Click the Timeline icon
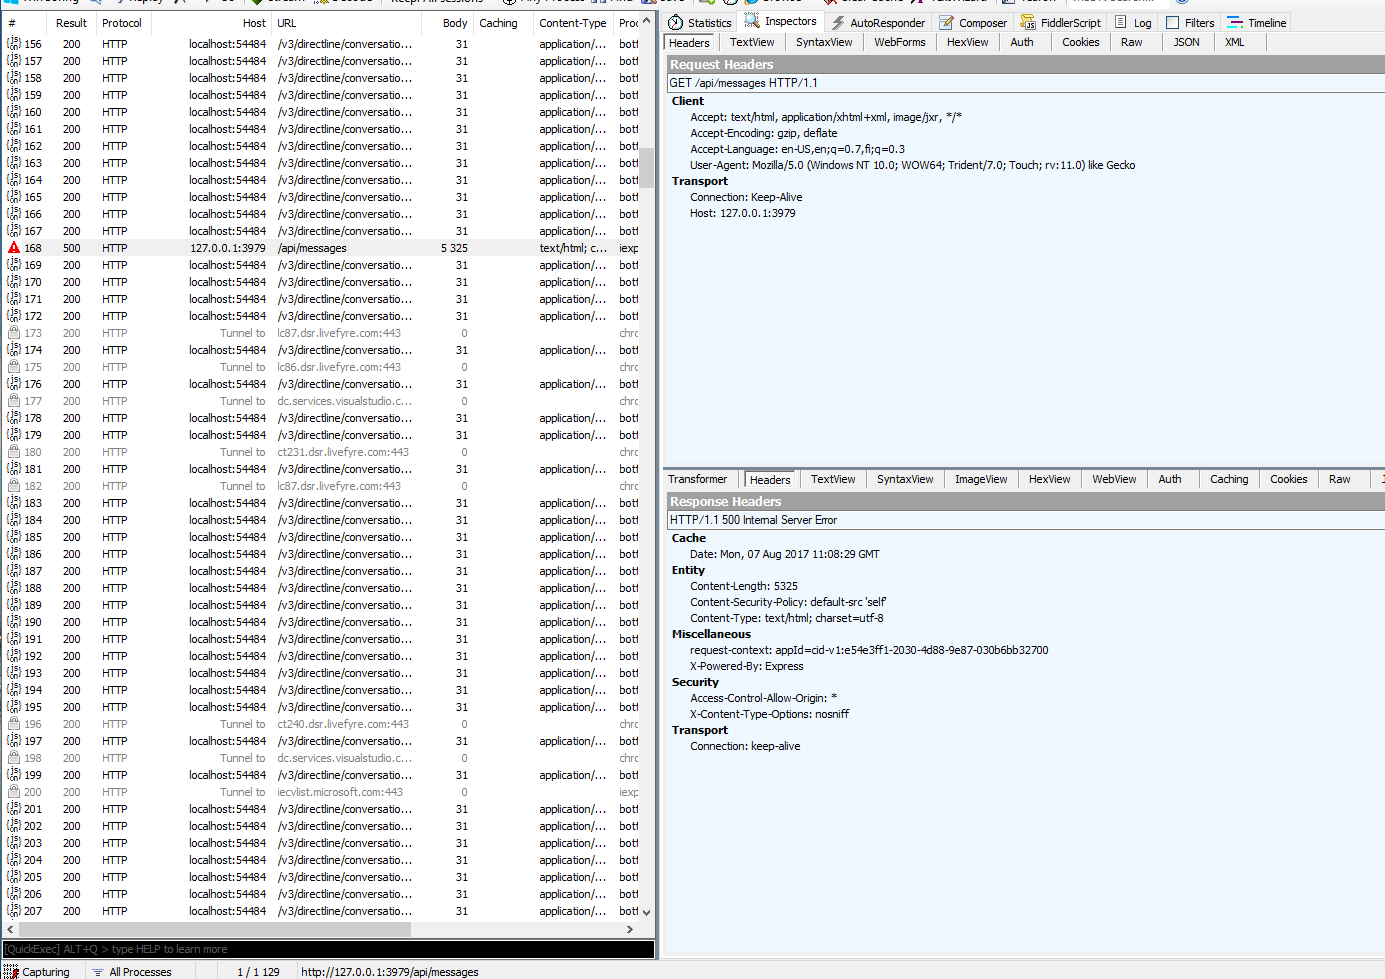 [x=1235, y=22]
